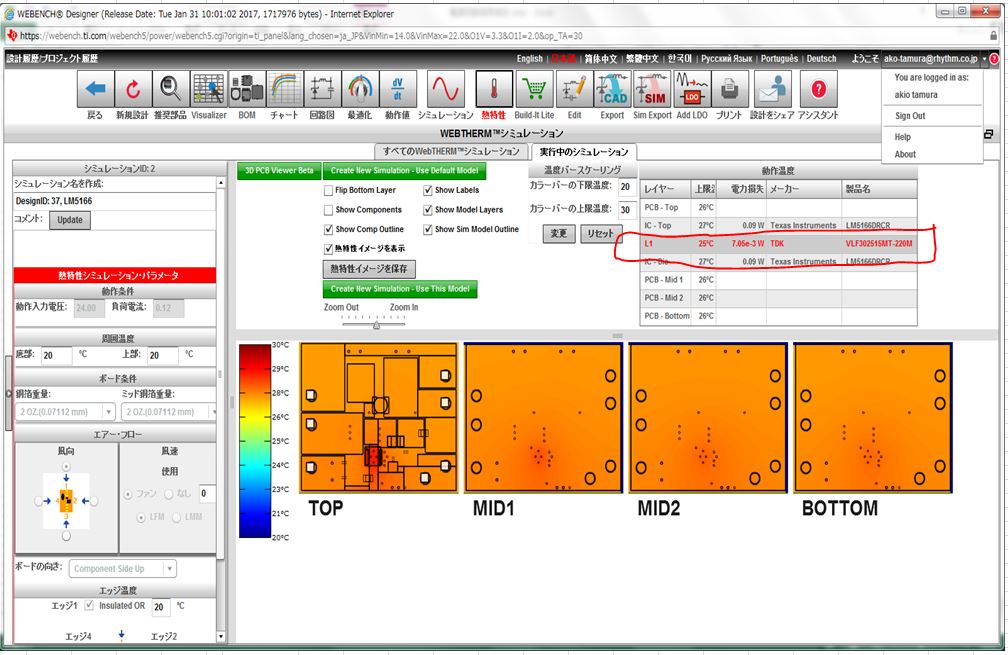
Task: Click the 3D PCB Viewer Beta button
Action: [x=279, y=171]
